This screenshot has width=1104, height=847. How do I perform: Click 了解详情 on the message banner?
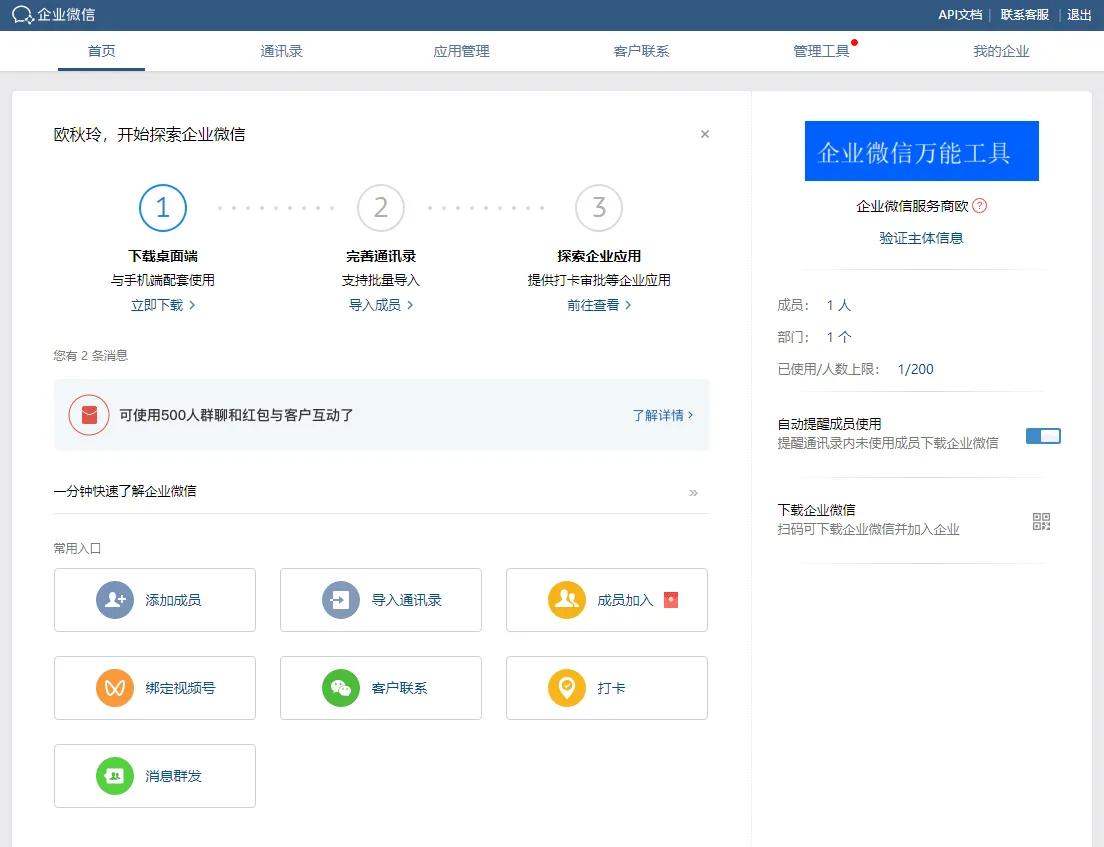(661, 415)
